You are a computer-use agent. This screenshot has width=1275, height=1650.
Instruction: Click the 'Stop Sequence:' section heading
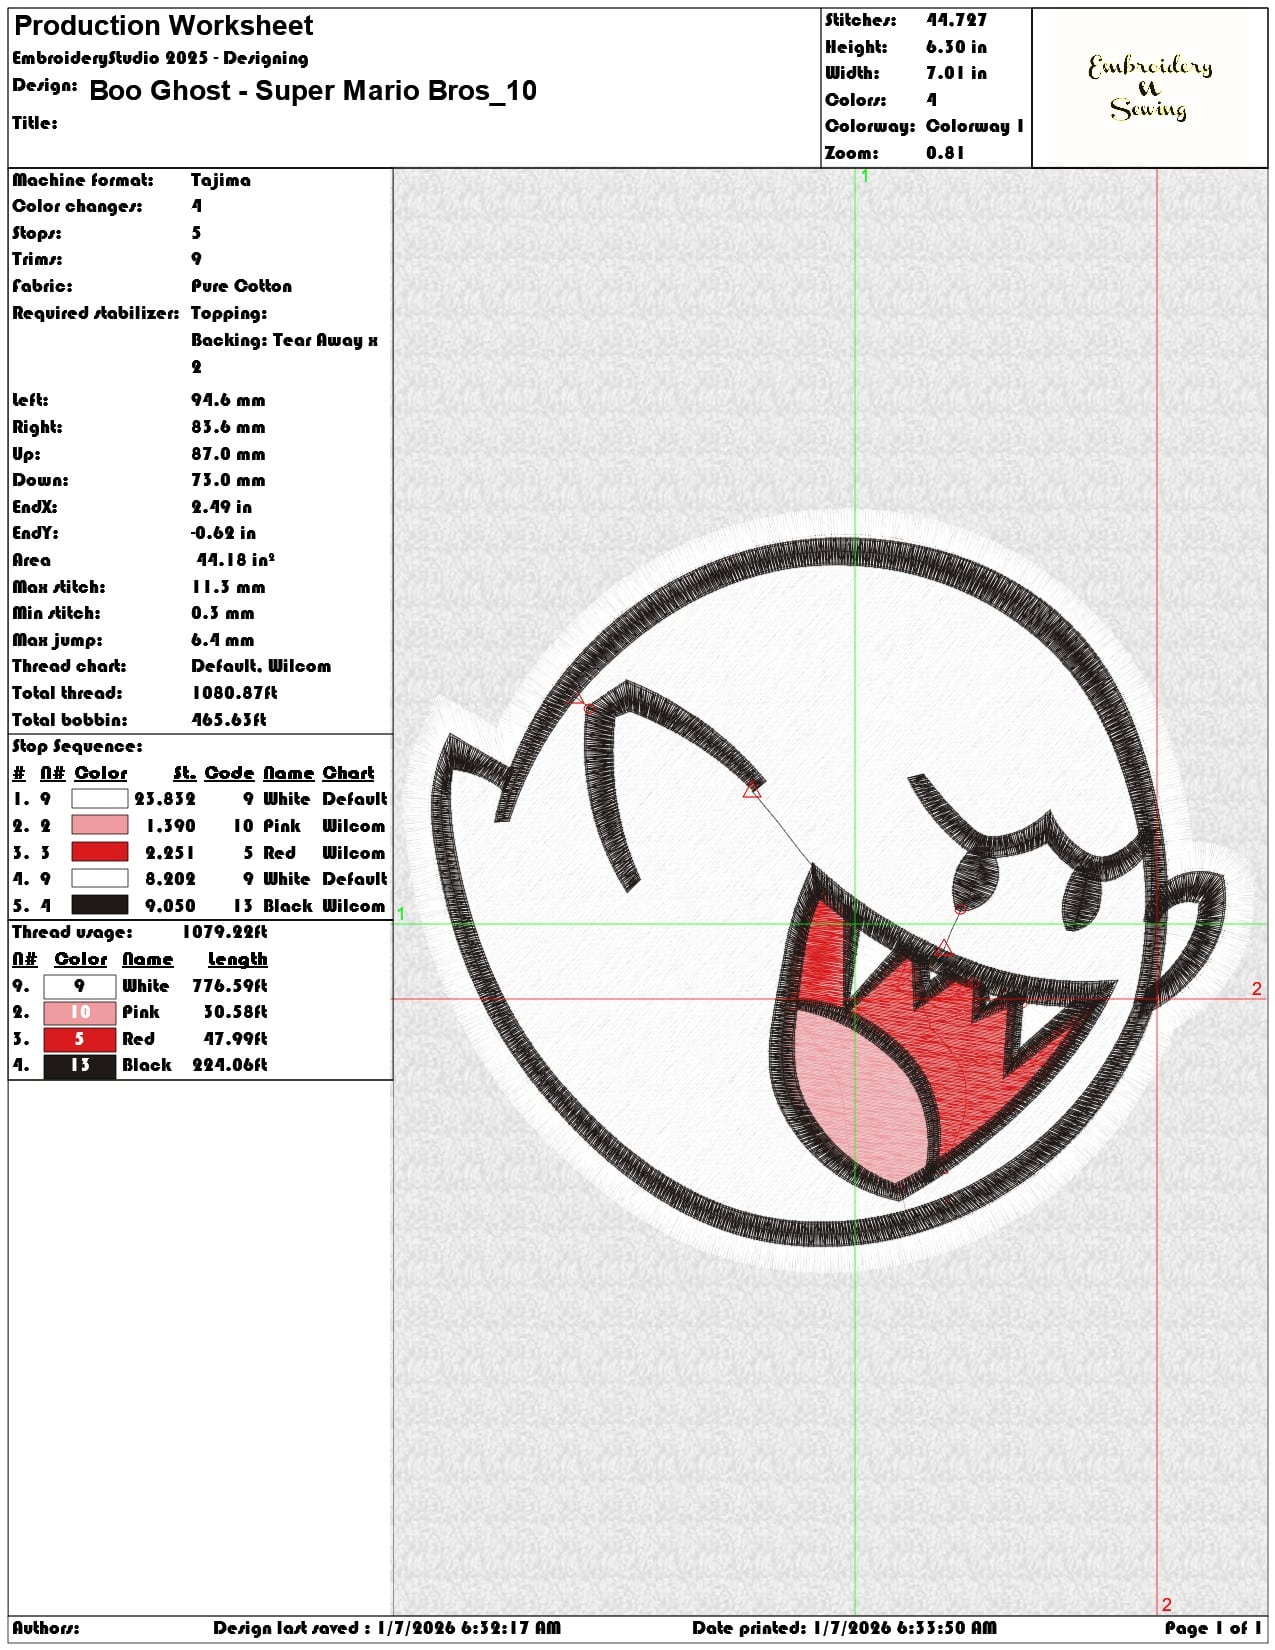point(77,746)
